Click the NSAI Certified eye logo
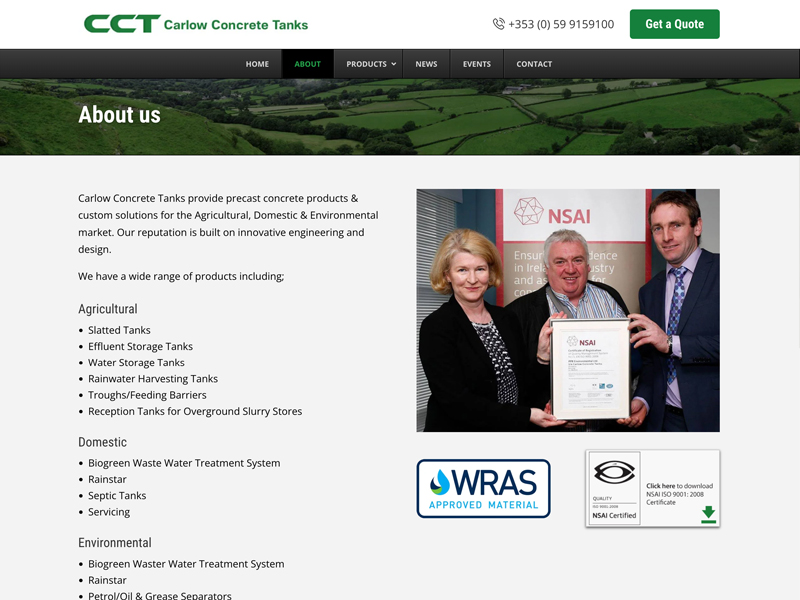The width and height of the screenshot is (800, 600). [613, 477]
